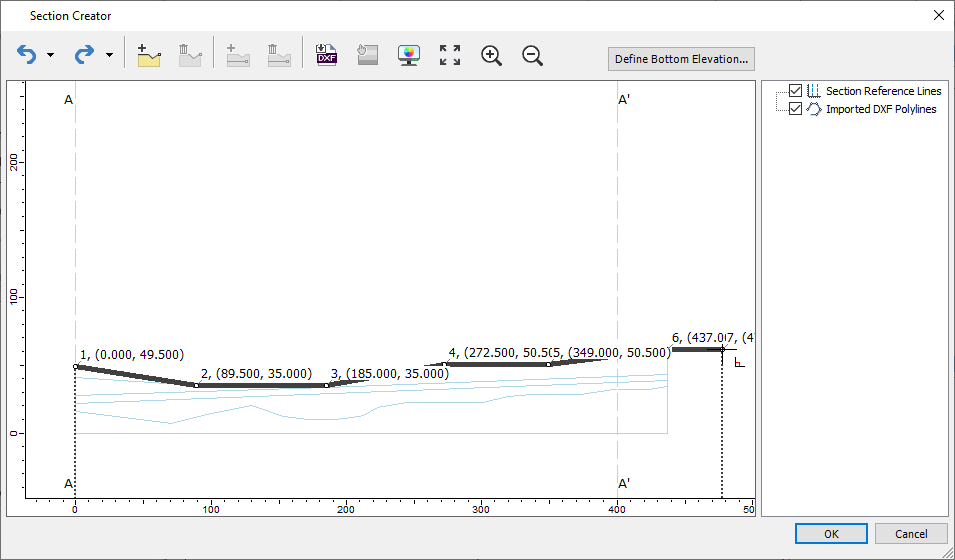Toggle the Imported DXF Polylines checkbox

point(796,109)
